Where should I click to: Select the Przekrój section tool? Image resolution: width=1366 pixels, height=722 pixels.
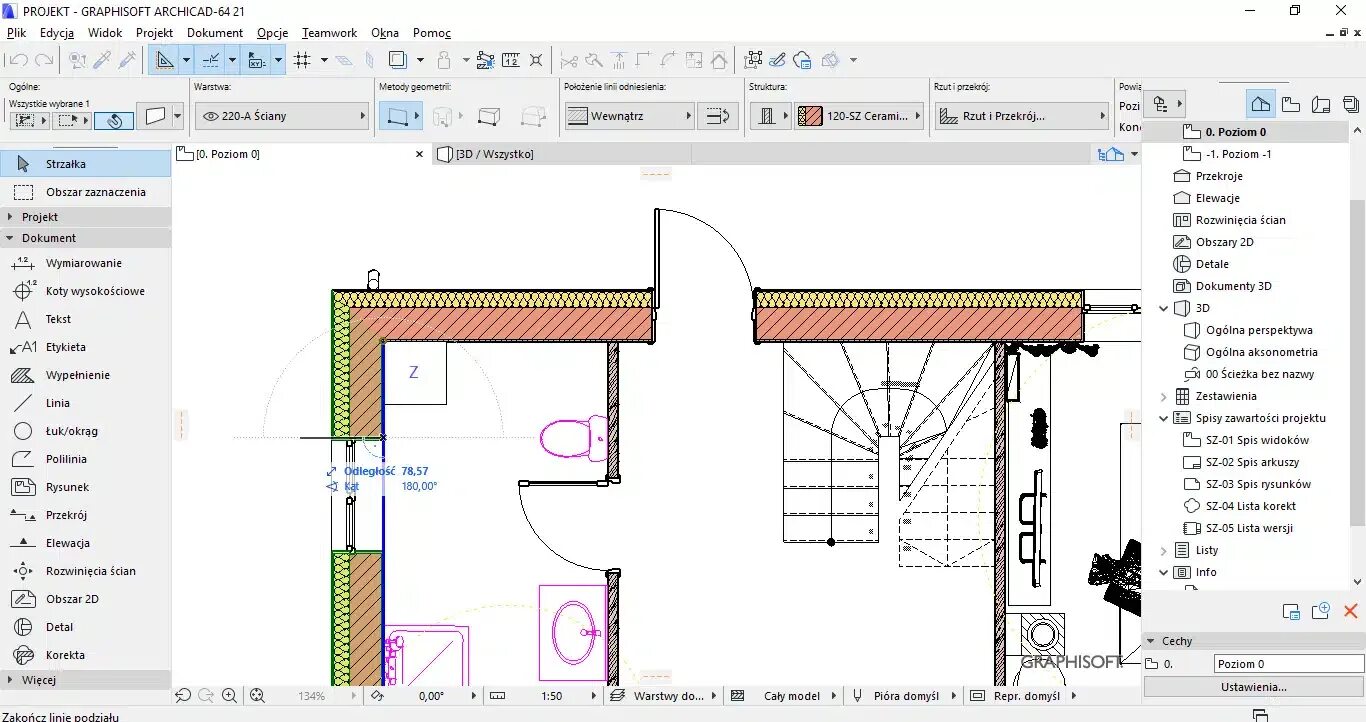click(x=85, y=515)
